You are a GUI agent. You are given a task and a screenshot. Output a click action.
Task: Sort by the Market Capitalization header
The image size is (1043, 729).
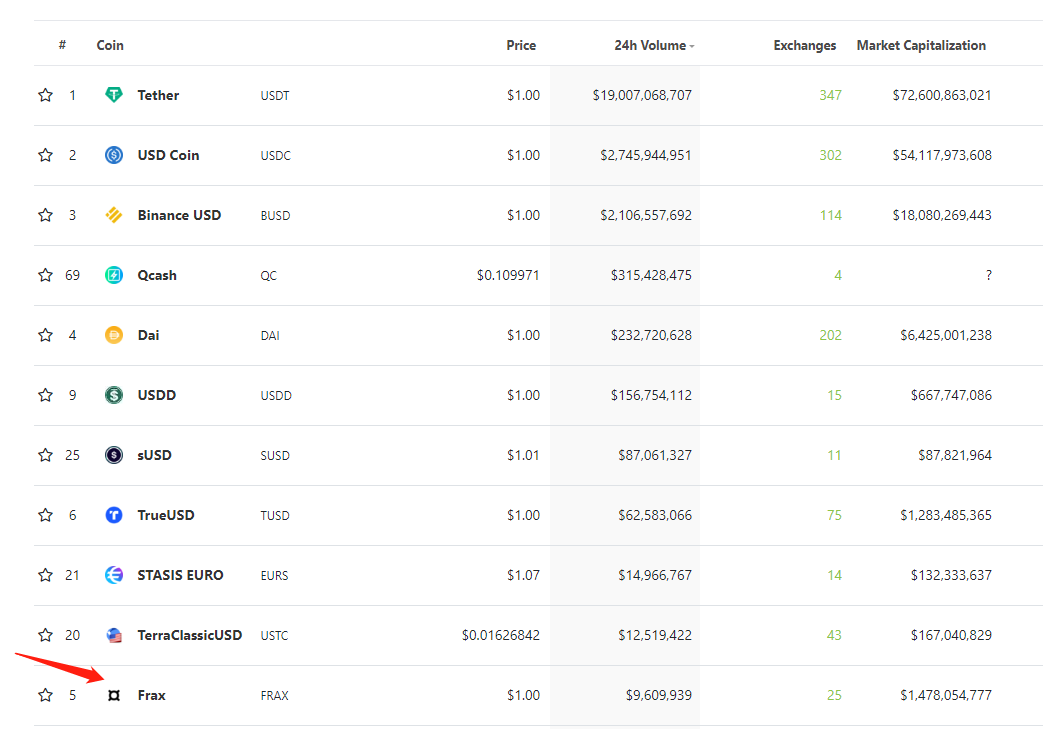(x=921, y=45)
